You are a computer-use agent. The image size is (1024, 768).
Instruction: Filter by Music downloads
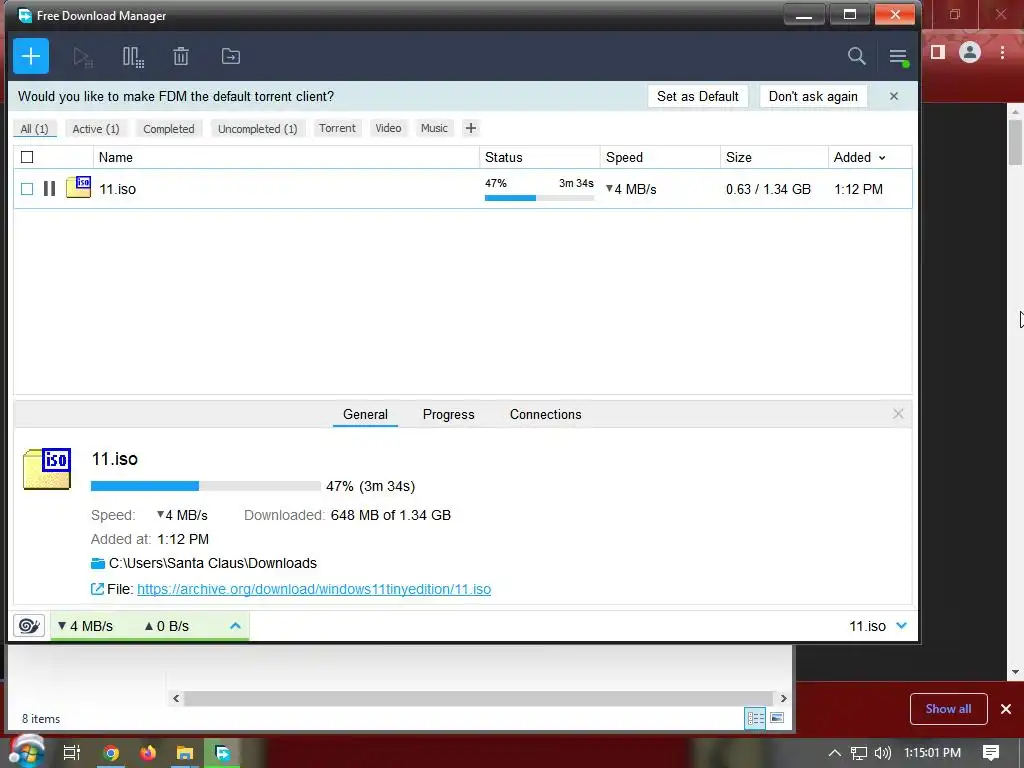434,128
